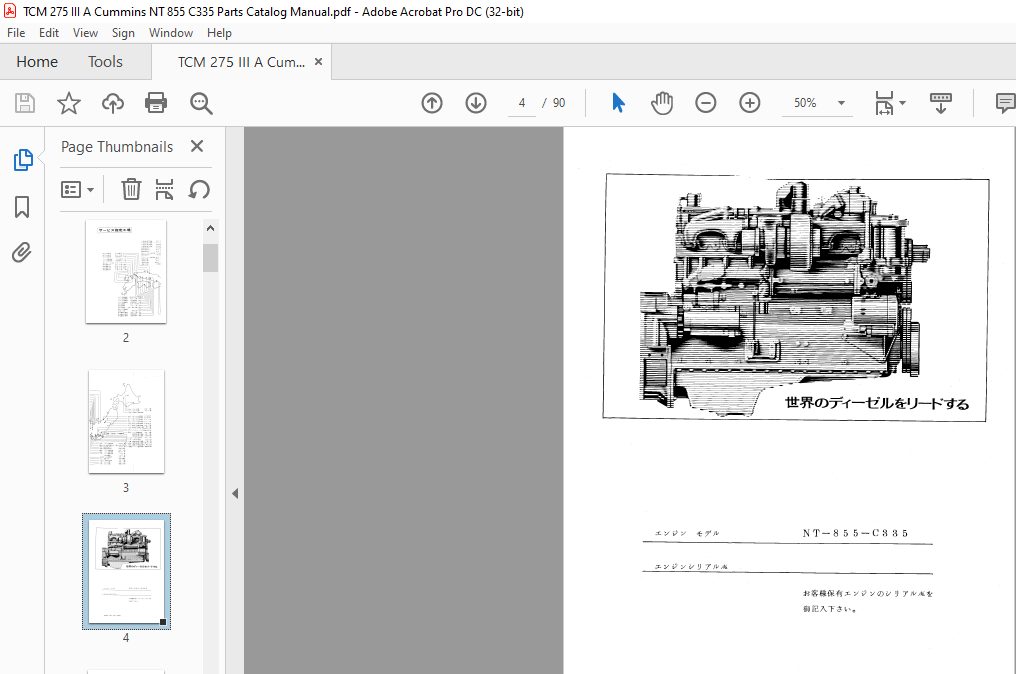Zoom out with the minus button
Image resolution: width=1016 pixels, height=674 pixels.
coord(706,103)
